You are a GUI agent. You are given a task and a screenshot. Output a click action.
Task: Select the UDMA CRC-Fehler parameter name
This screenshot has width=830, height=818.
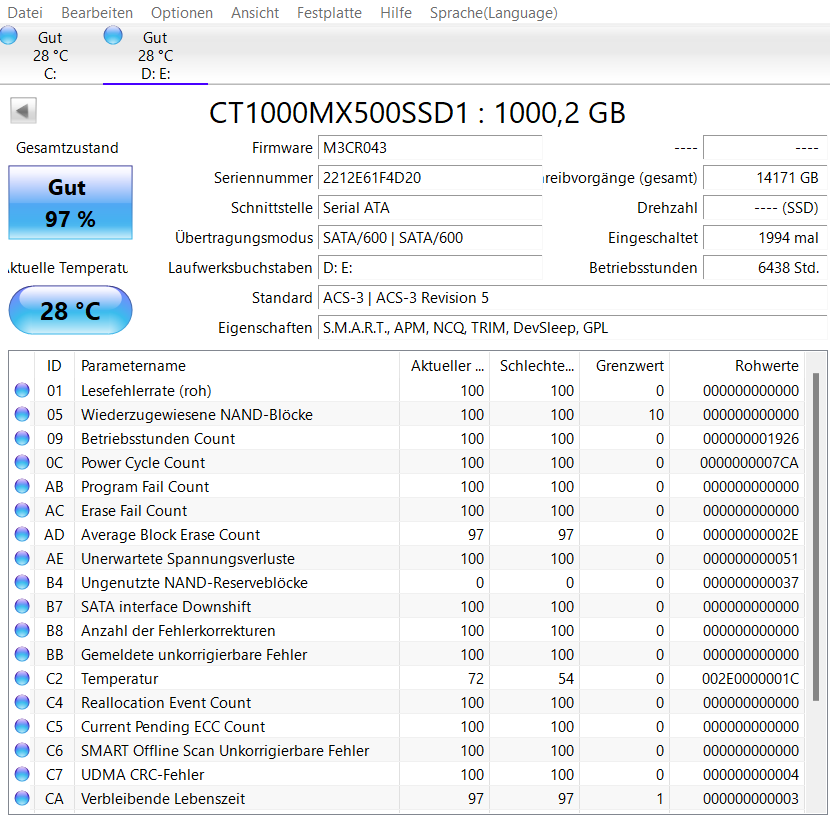point(142,775)
